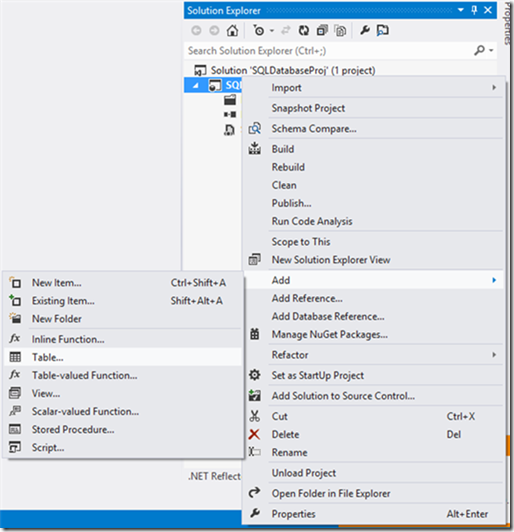Toggle the Auto Hide pin icon
This screenshot has width=514, height=532.
tap(474, 10)
